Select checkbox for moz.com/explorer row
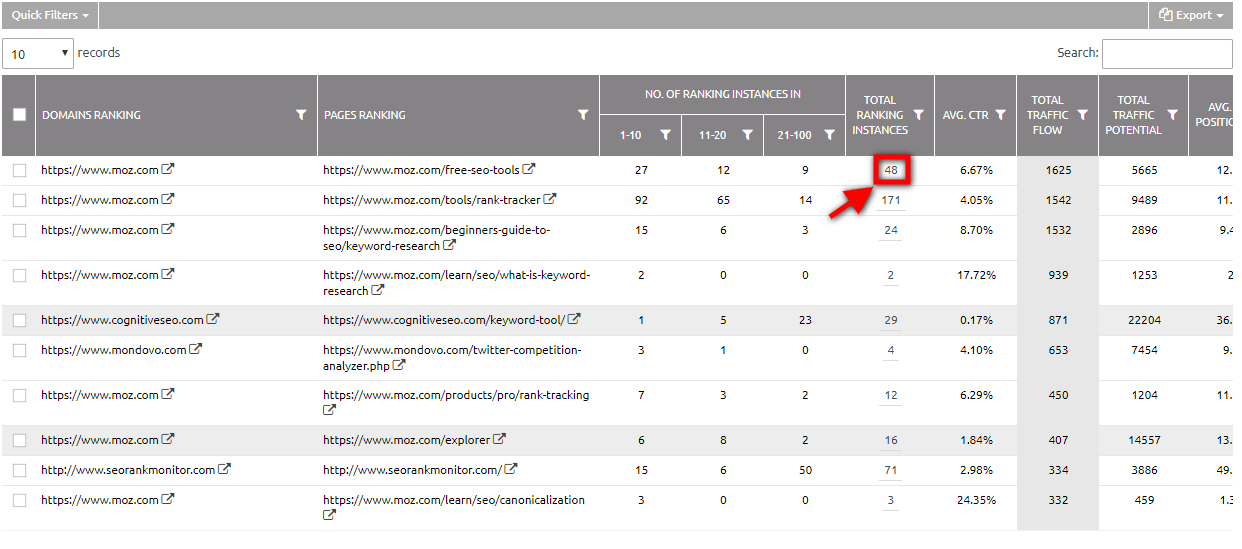The image size is (1242, 549). [19, 441]
